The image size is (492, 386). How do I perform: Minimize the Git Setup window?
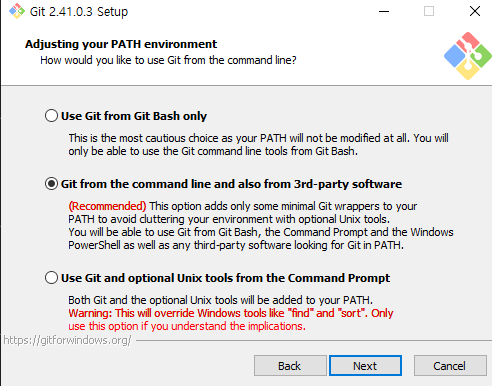[x=384, y=11]
